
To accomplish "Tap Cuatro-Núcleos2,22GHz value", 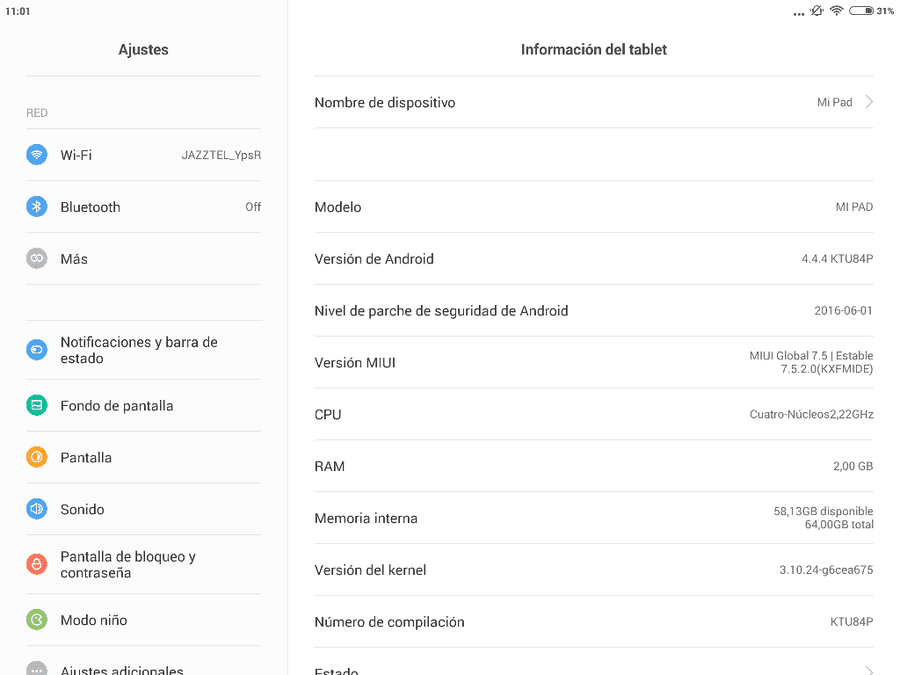I will [811, 414].
